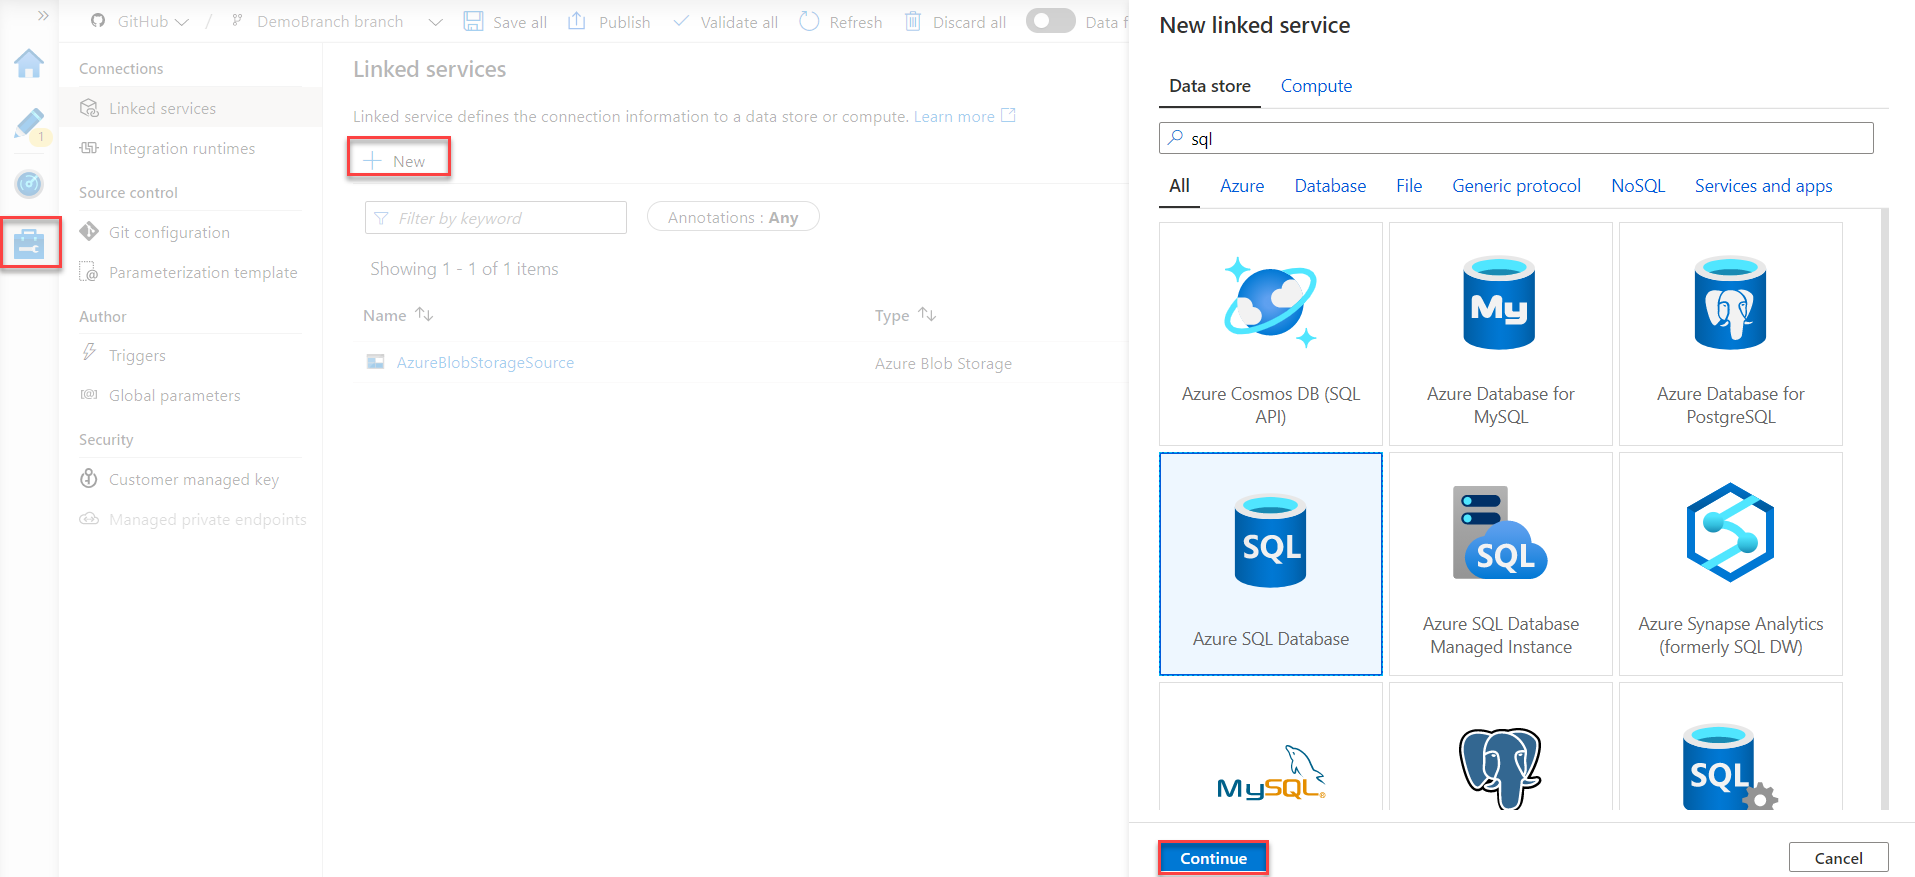Choose the Azure Synapse Analytics tile

(x=1731, y=564)
